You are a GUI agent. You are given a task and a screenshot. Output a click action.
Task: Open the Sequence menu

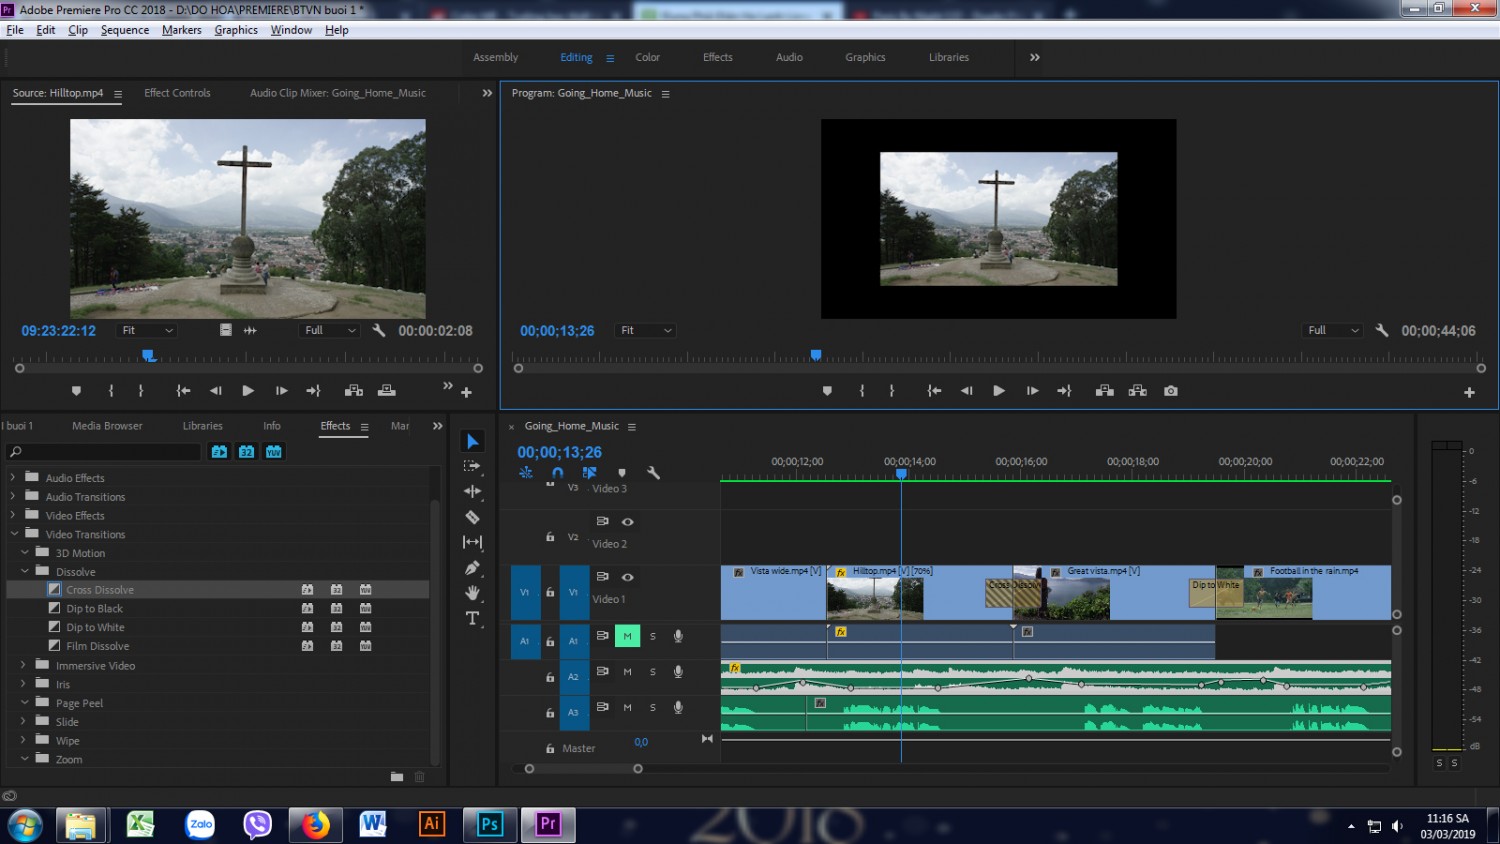click(x=125, y=30)
